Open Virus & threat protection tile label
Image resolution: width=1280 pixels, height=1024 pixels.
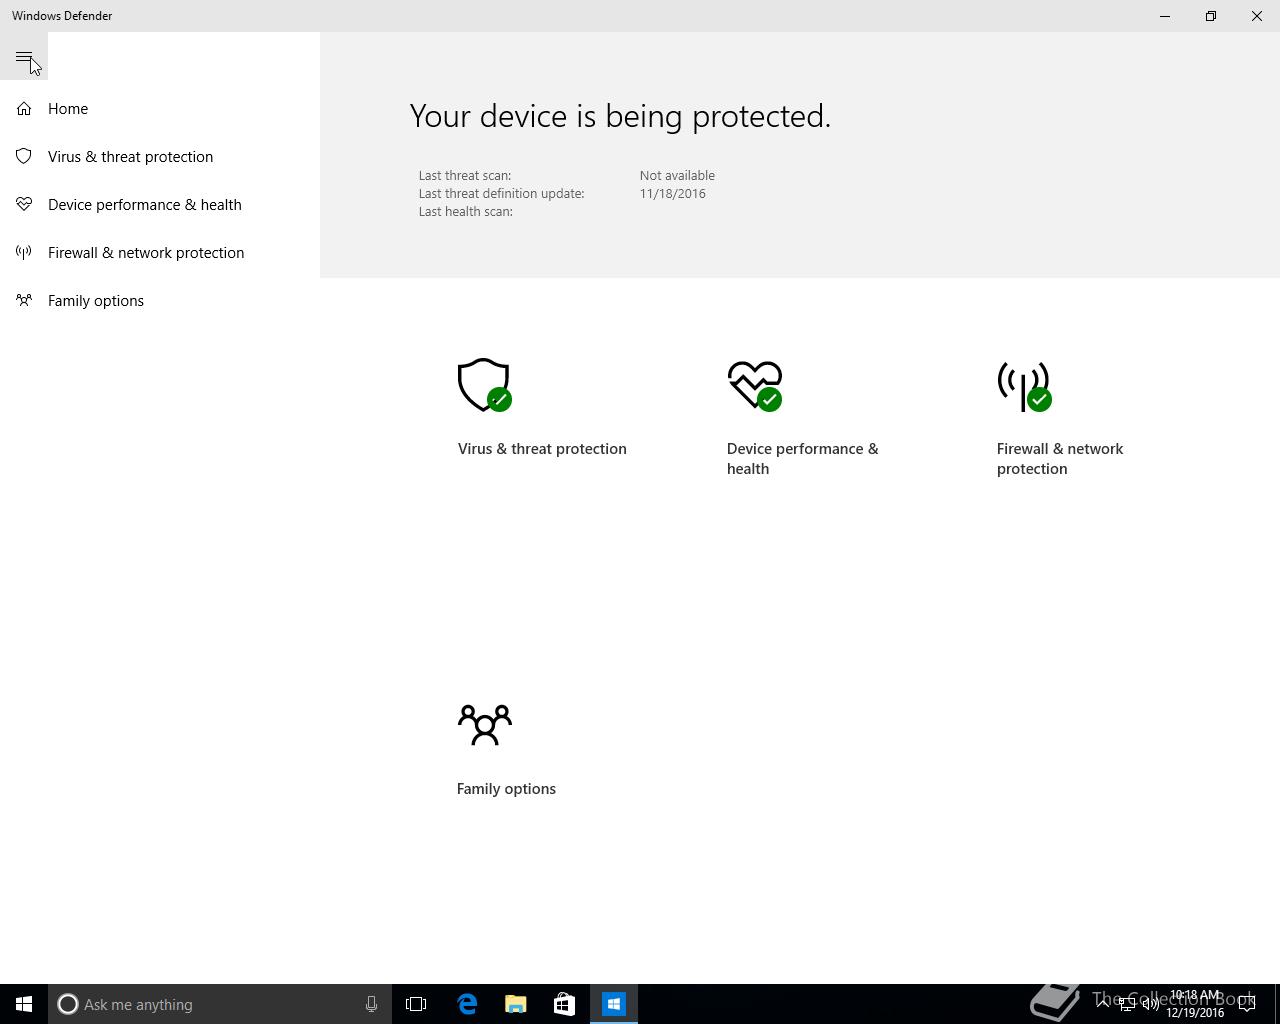pos(542,449)
